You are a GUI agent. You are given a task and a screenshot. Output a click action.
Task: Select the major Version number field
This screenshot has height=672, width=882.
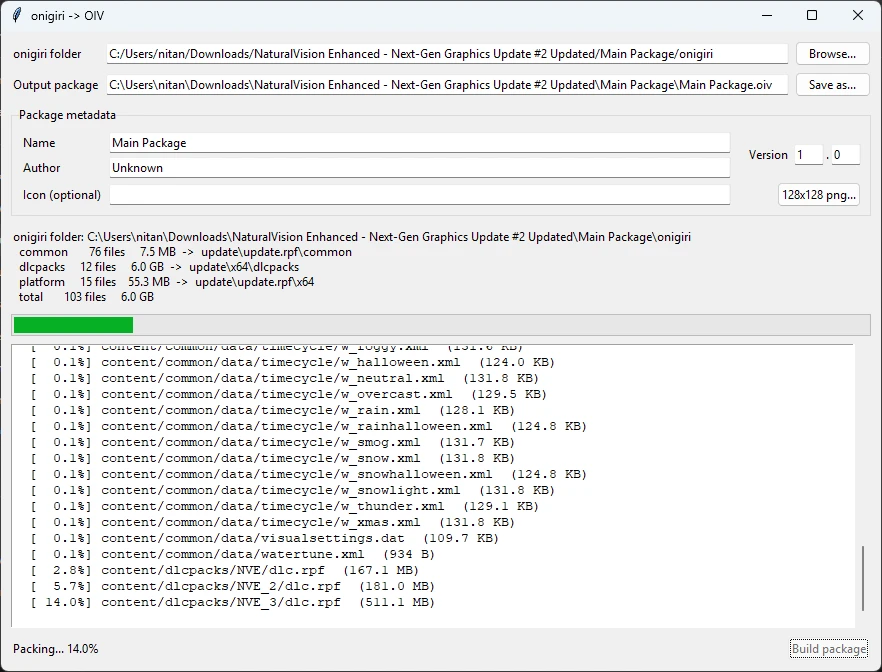(x=808, y=155)
